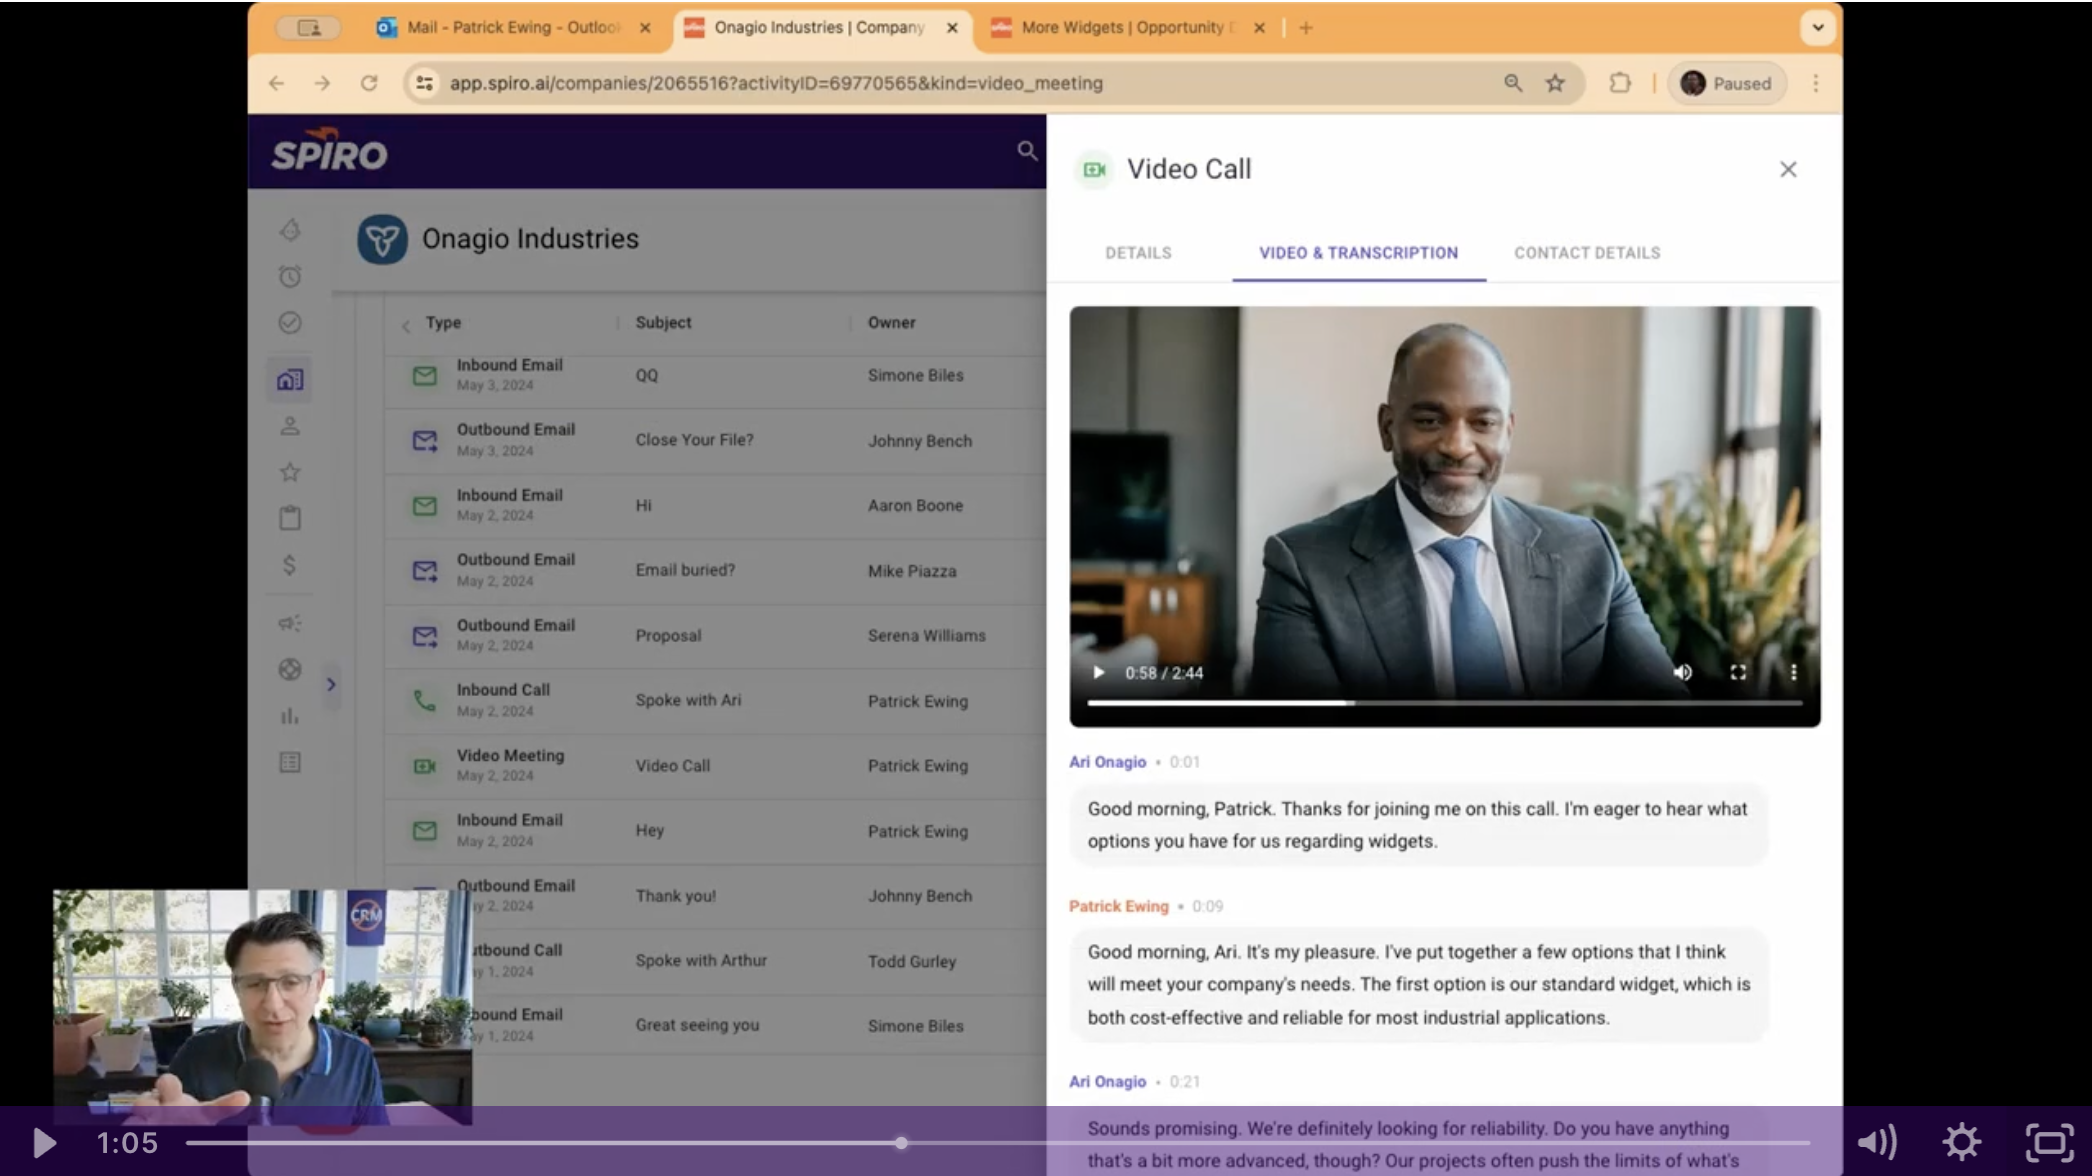
Task: Play the outer video at 1:05
Action: [x=43, y=1142]
